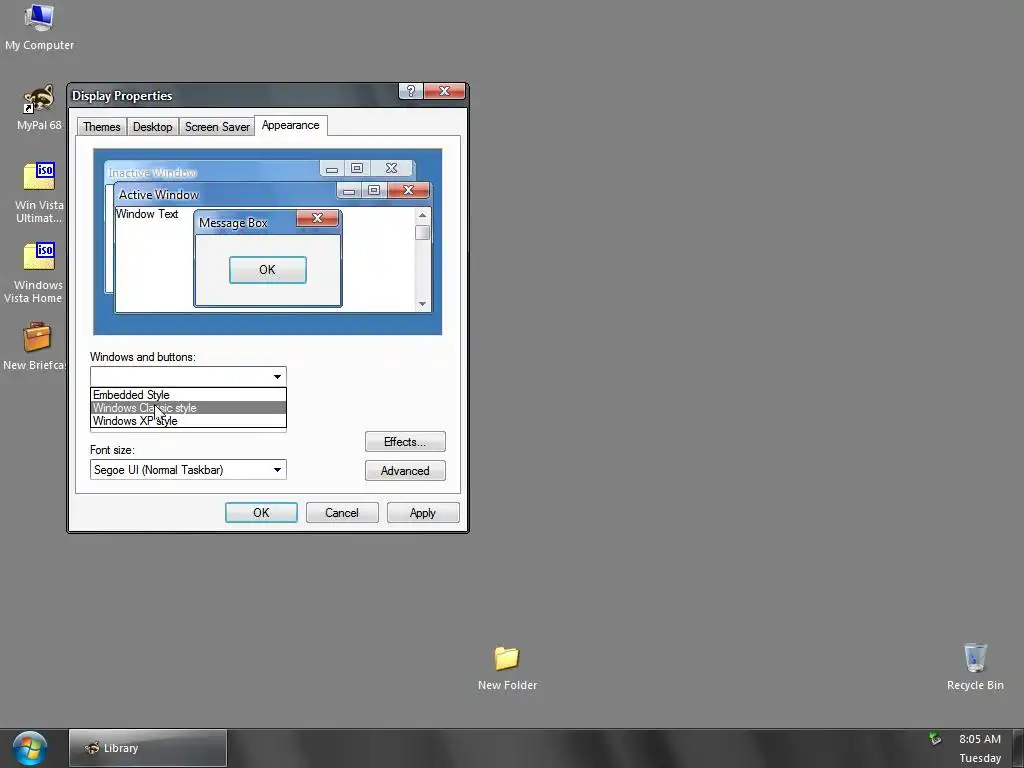This screenshot has height=768, width=1024.
Task: Choose Windows XP style option
Action: pyautogui.click(x=188, y=421)
